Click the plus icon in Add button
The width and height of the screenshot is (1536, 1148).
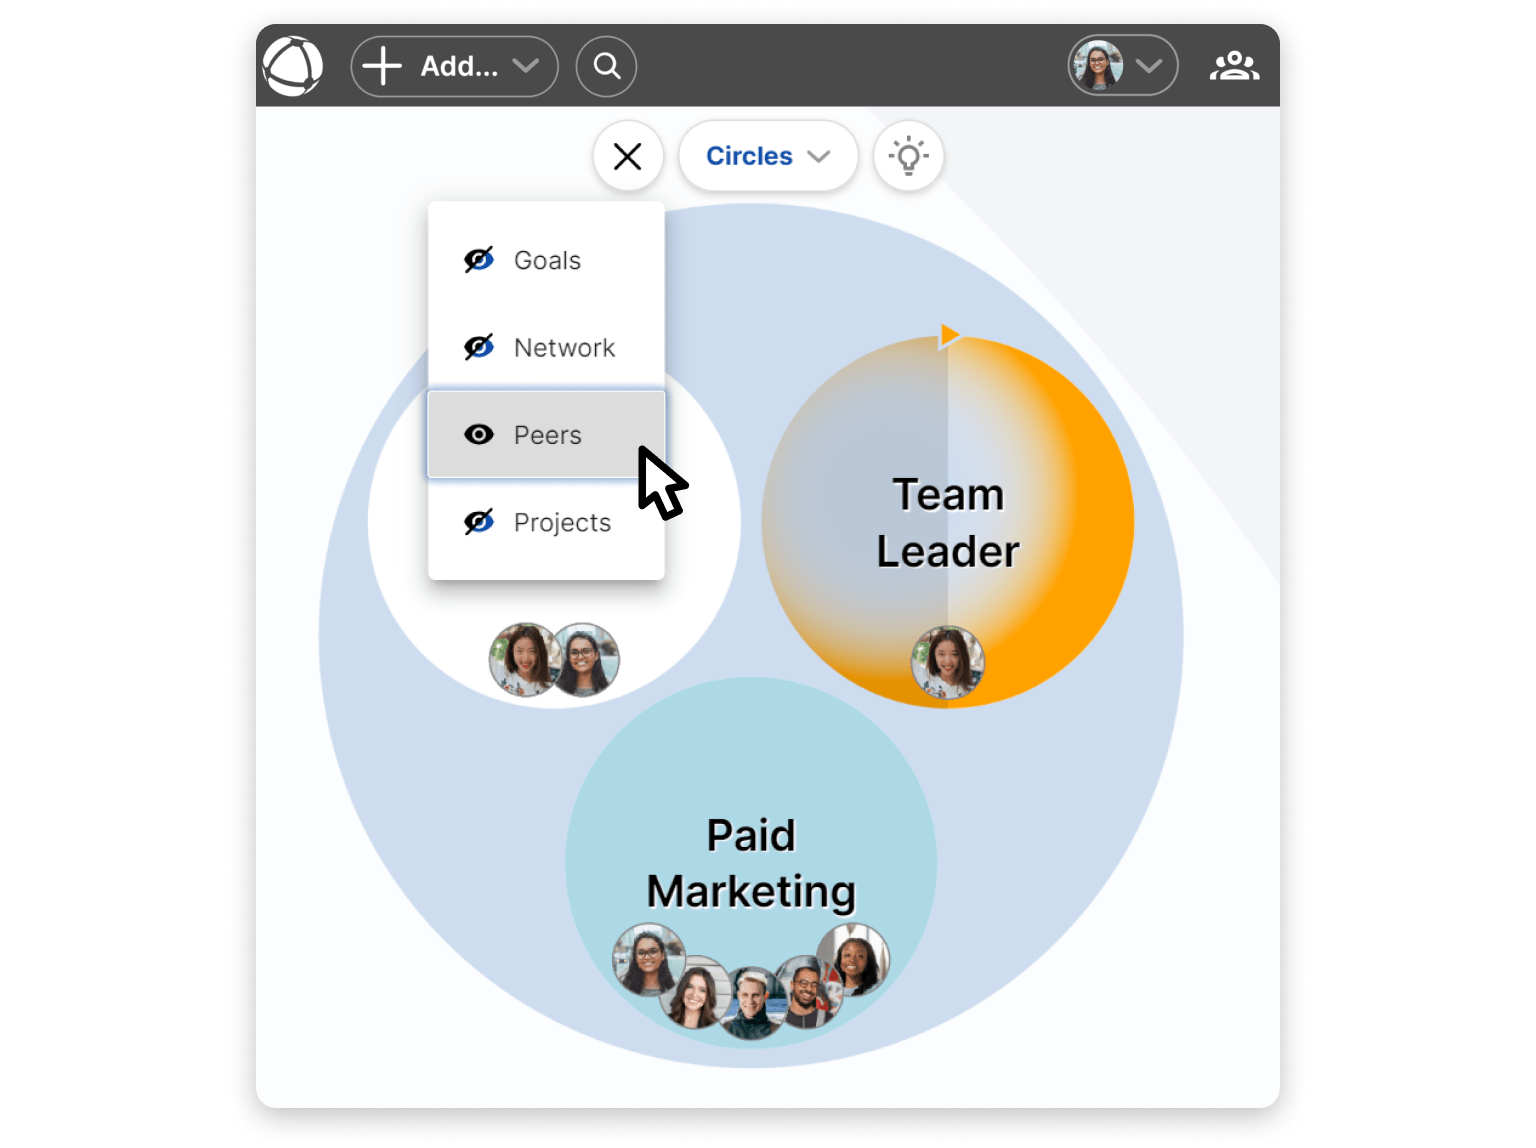382,66
